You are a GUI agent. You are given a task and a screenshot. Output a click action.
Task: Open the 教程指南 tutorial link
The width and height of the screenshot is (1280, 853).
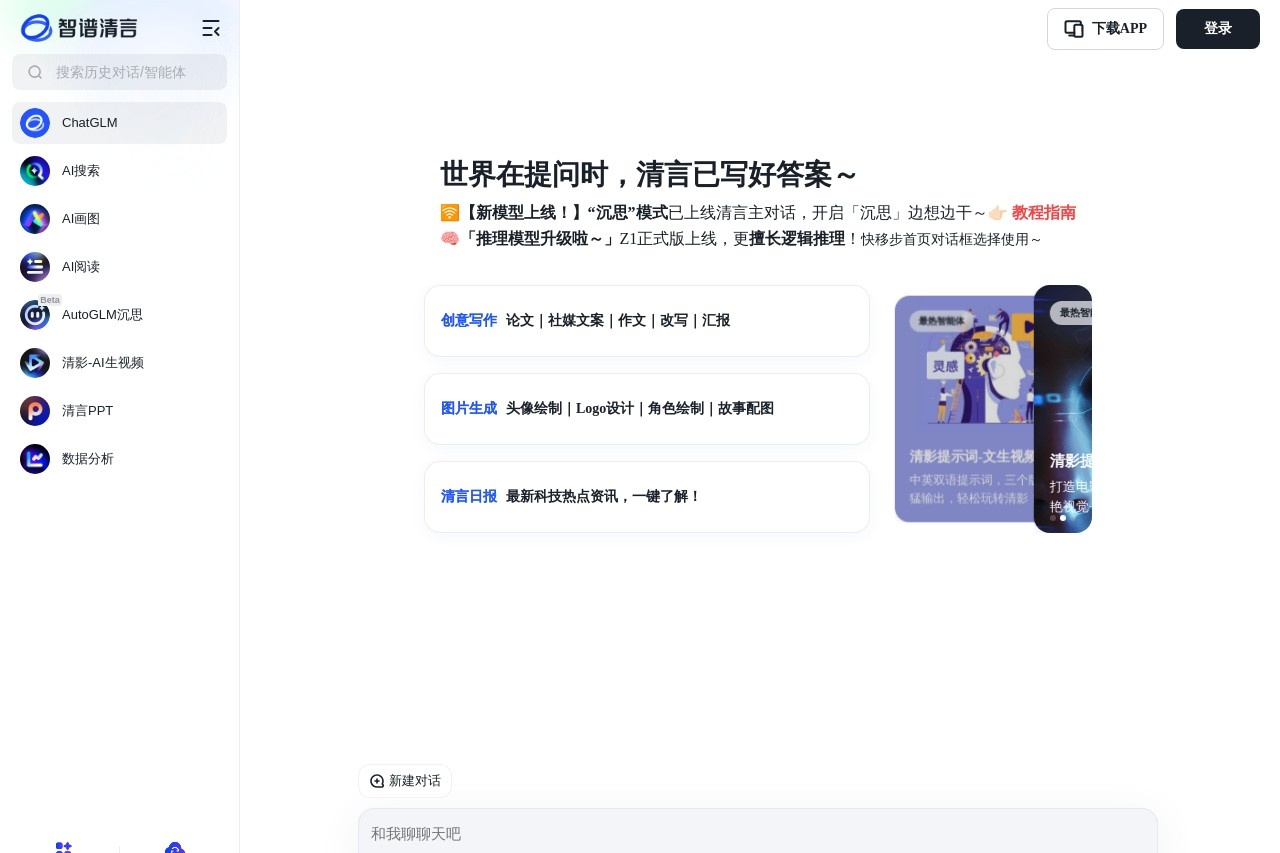pos(1044,213)
